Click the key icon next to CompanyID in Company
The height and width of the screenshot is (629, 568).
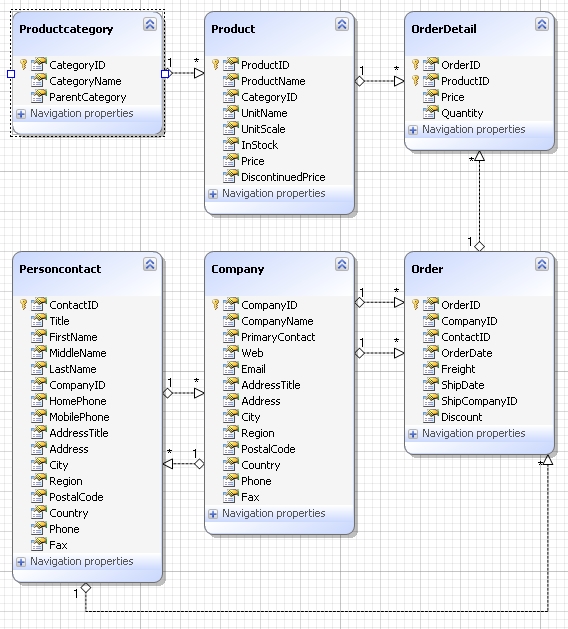click(215, 304)
